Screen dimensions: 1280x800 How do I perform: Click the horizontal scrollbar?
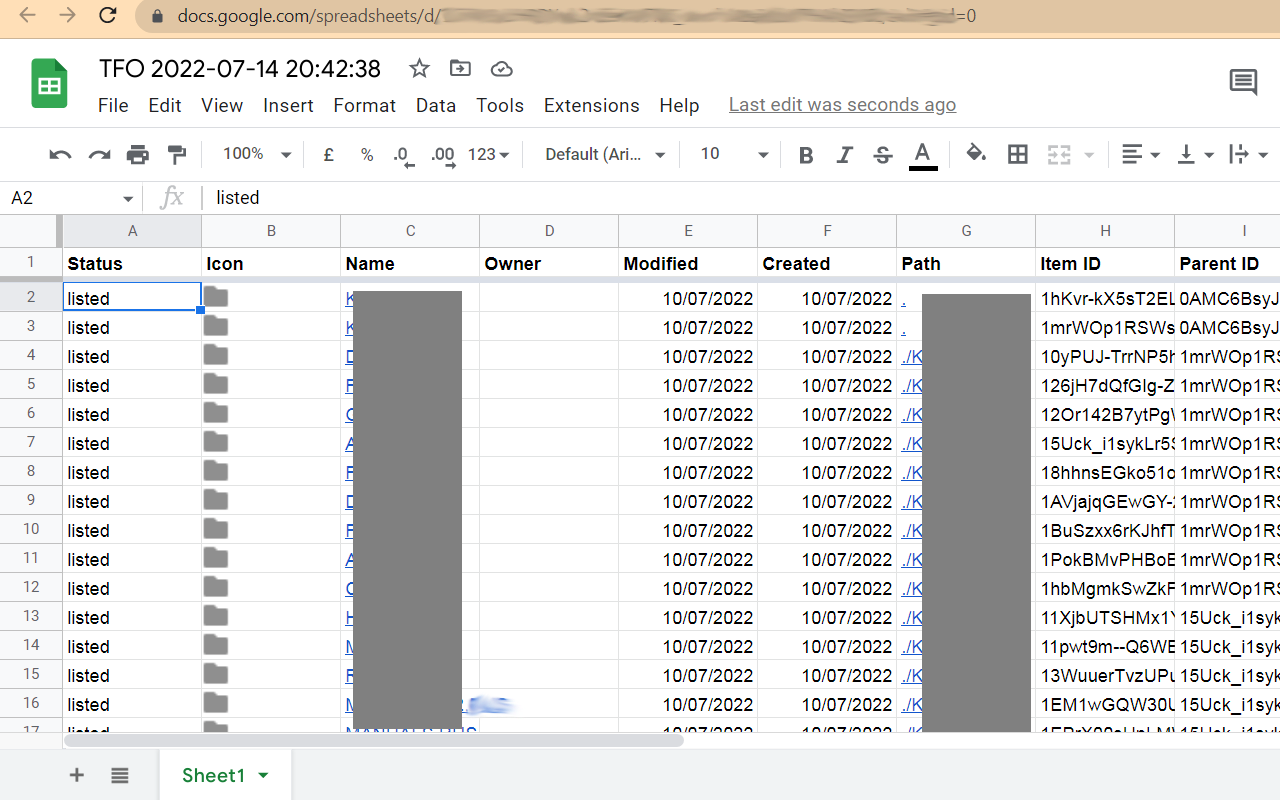[373, 741]
